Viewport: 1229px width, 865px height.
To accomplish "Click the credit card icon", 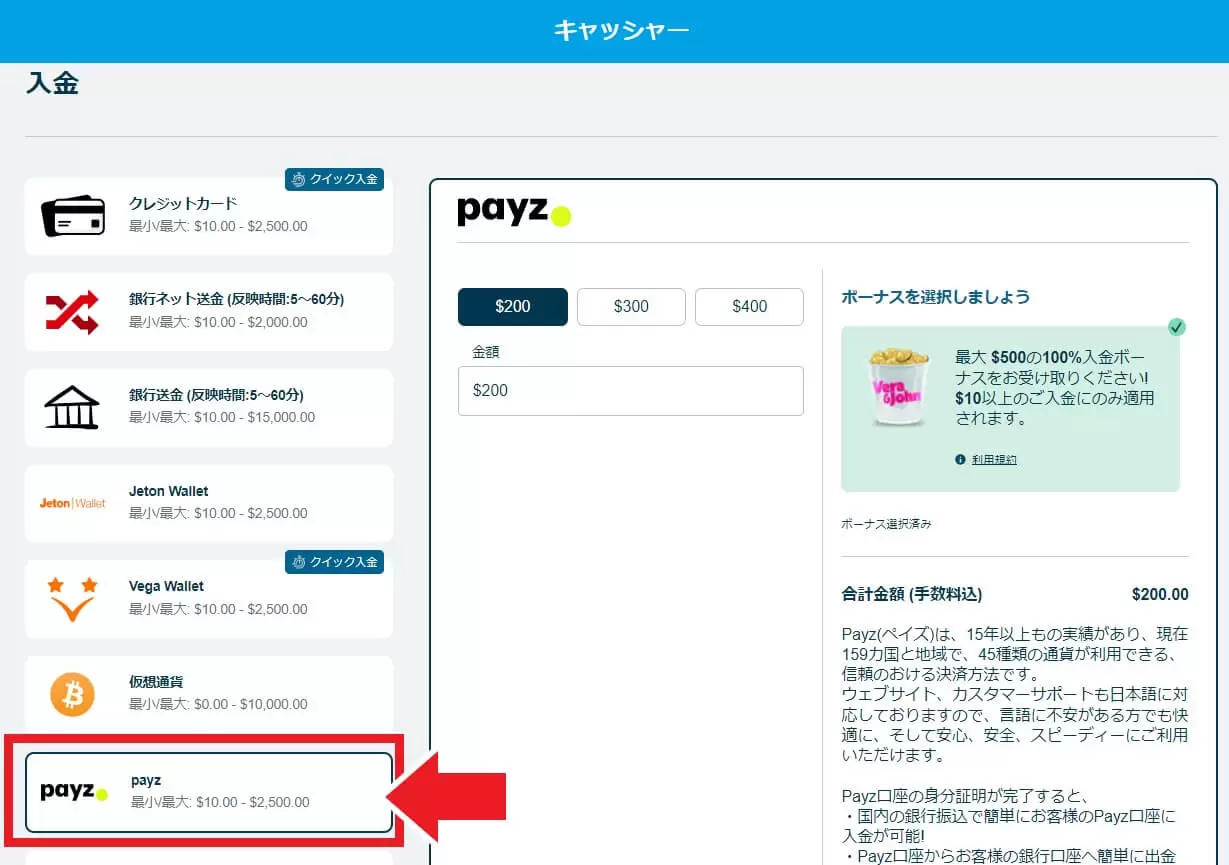I will pos(73,215).
